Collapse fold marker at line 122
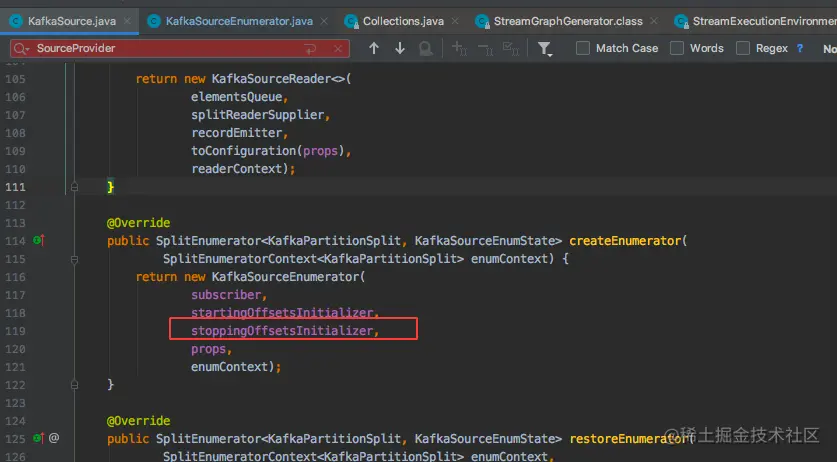The image size is (837, 462). (x=74, y=385)
